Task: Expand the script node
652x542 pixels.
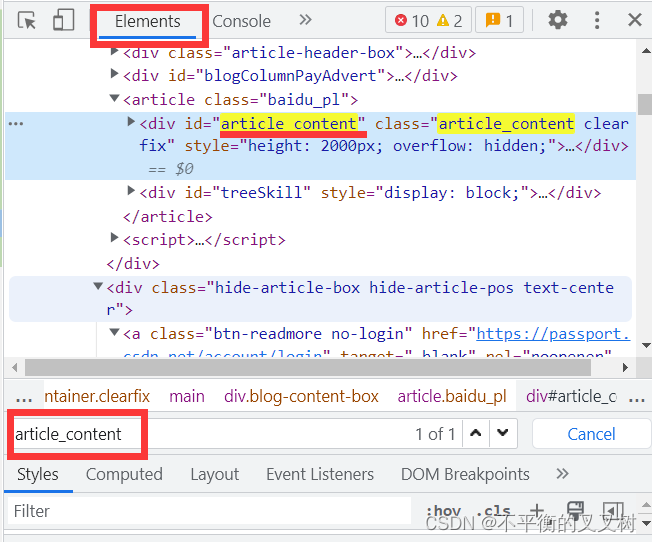Action: coord(114,238)
